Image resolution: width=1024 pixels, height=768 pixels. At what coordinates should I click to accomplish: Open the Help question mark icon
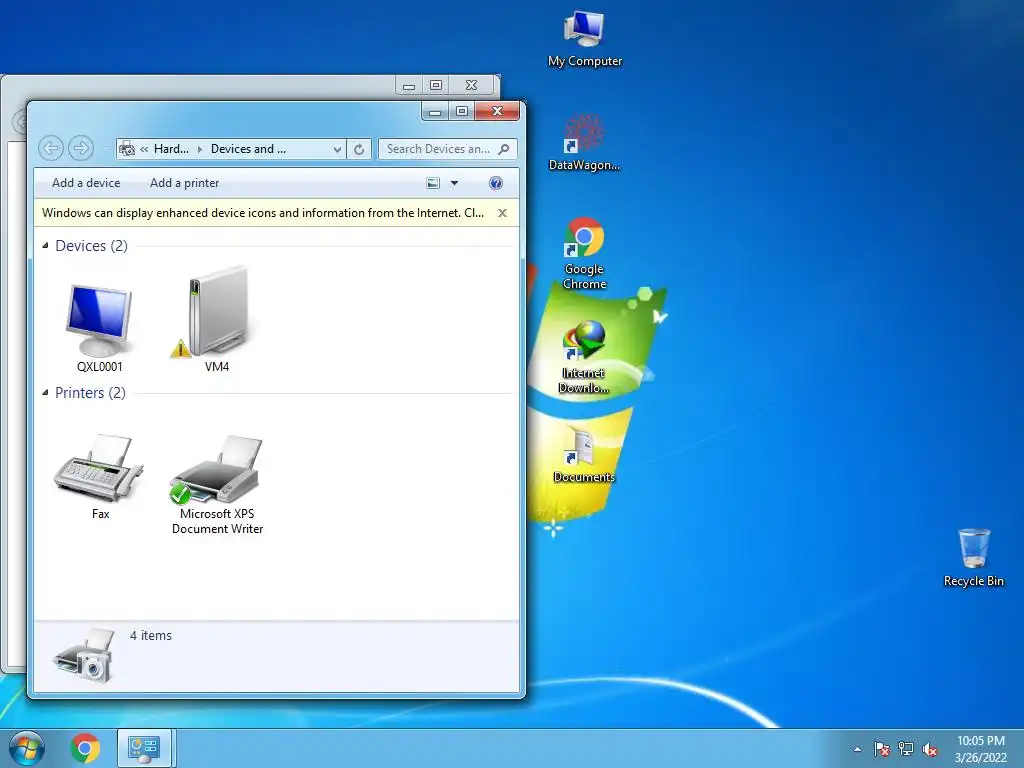496,183
